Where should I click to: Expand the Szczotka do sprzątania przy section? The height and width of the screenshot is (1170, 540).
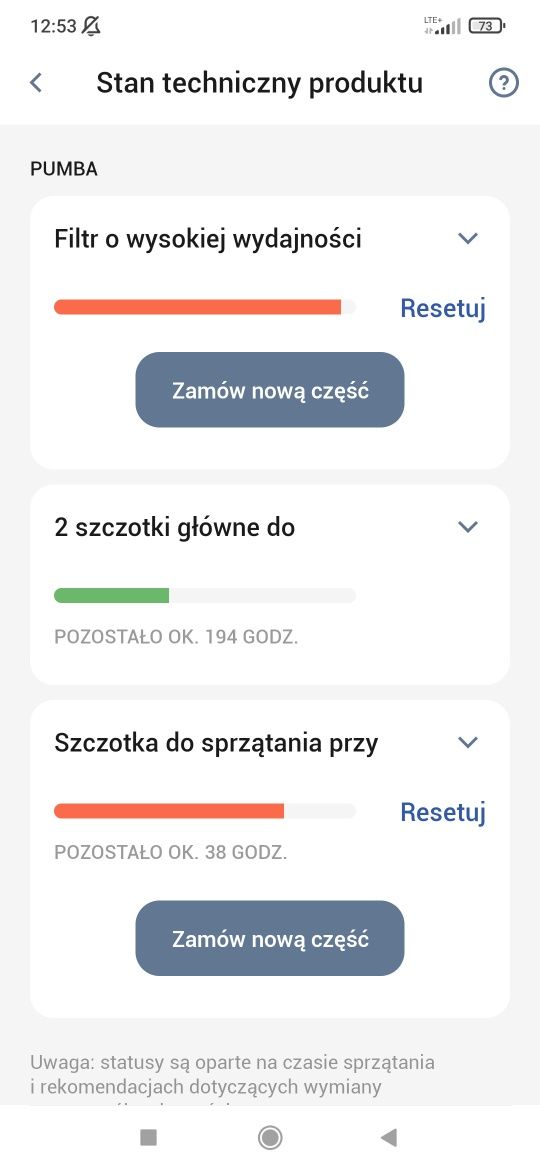tap(468, 742)
